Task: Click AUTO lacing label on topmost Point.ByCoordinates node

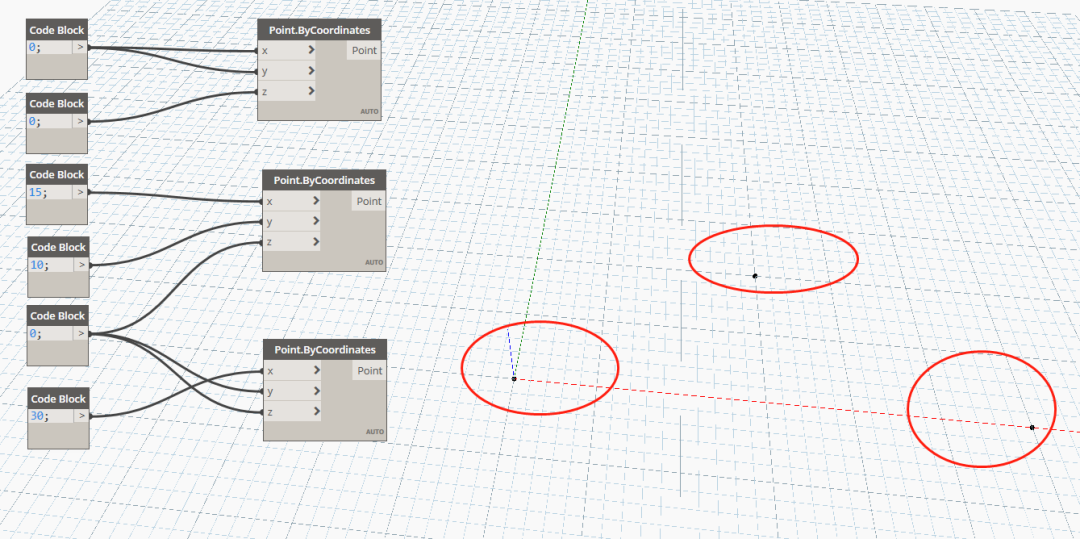Action: (369, 112)
